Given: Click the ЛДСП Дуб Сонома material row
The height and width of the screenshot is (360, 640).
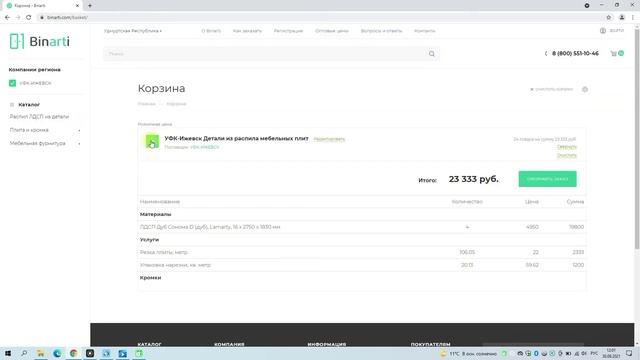Looking at the screenshot, I should 362,227.
